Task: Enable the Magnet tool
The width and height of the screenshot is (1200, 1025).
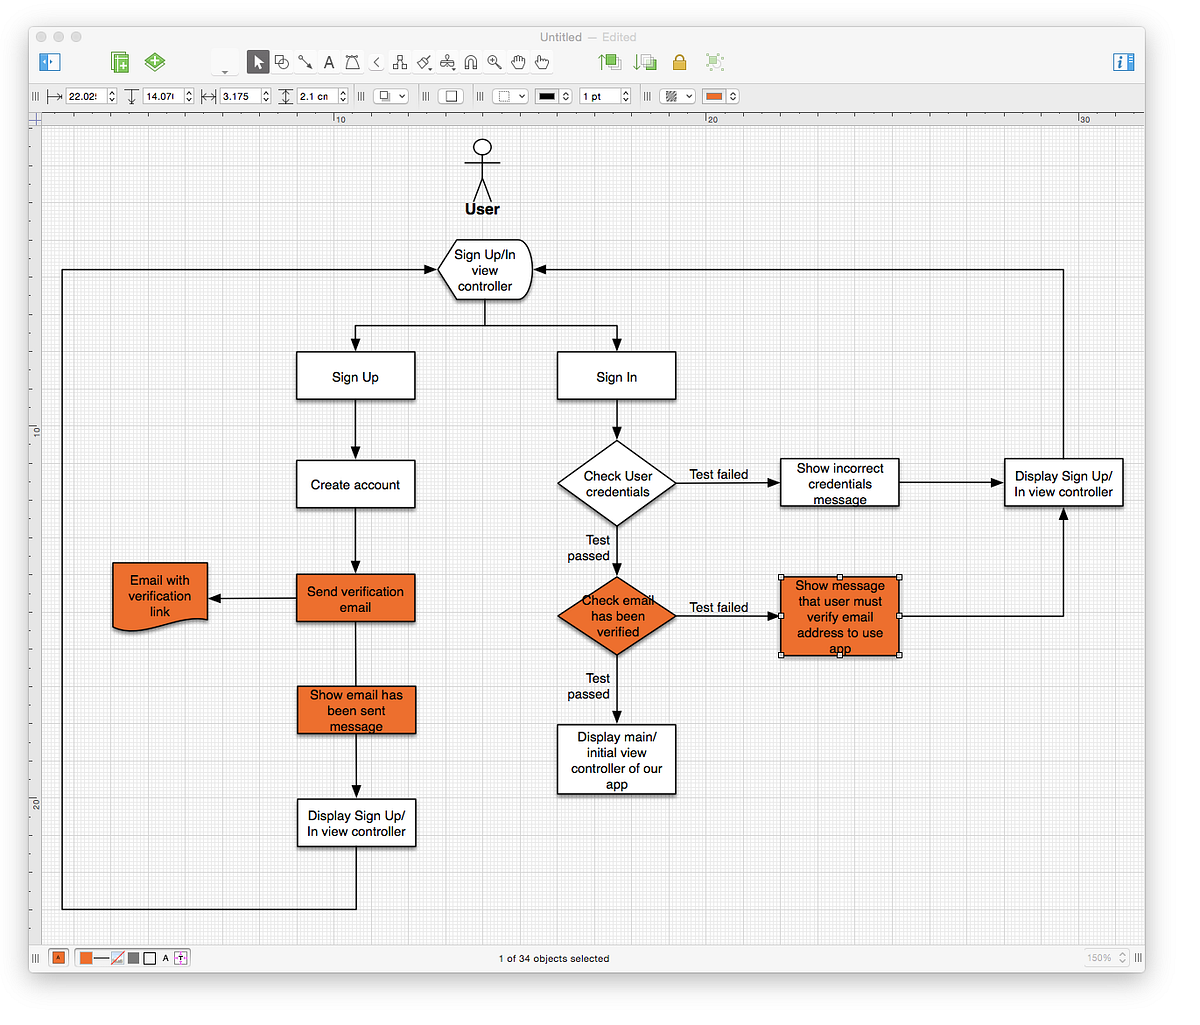Action: [x=470, y=62]
